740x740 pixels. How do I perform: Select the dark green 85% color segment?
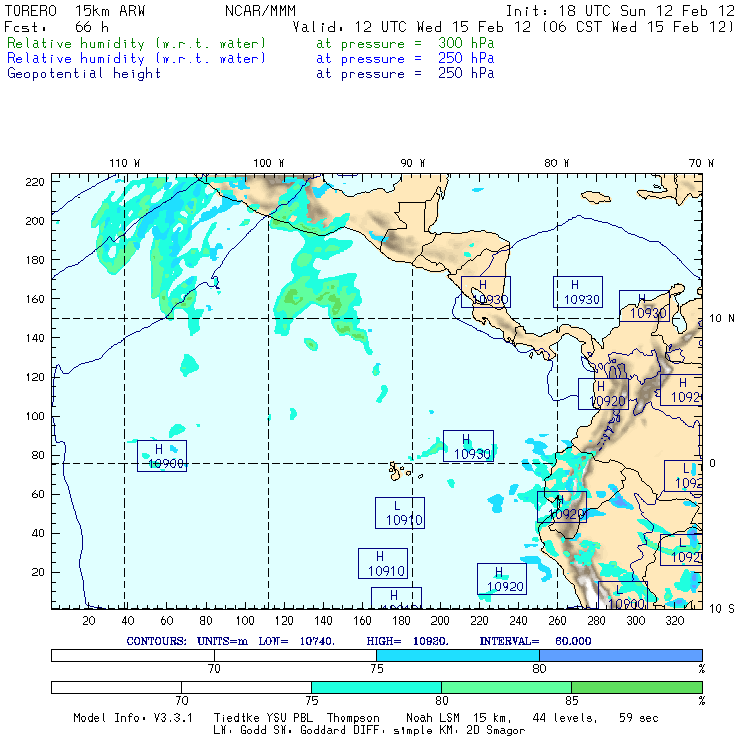[636, 687]
